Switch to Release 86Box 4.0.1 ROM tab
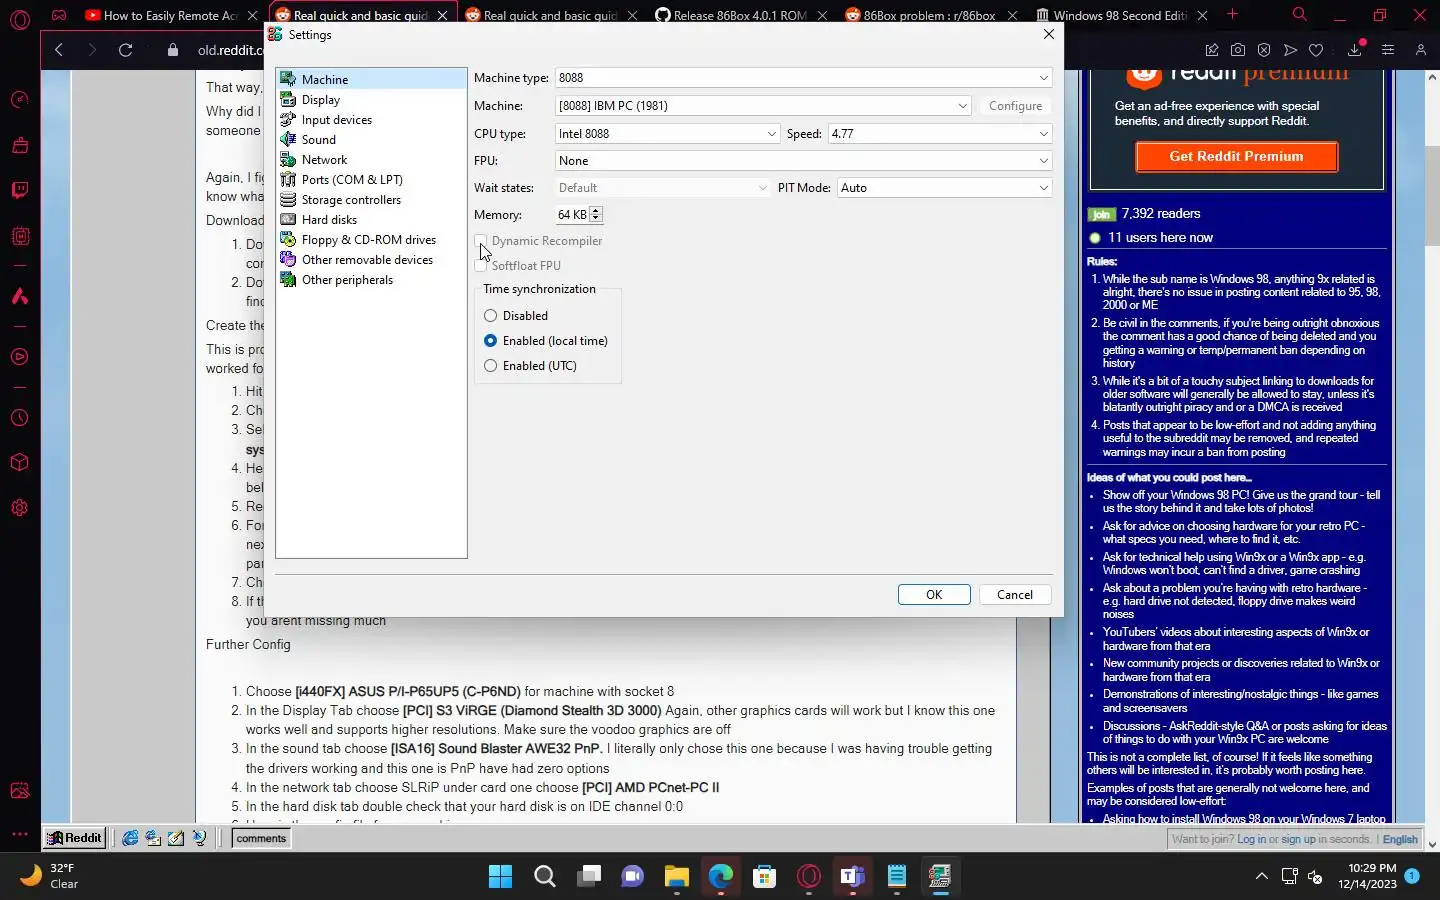The image size is (1440, 900). click(740, 15)
